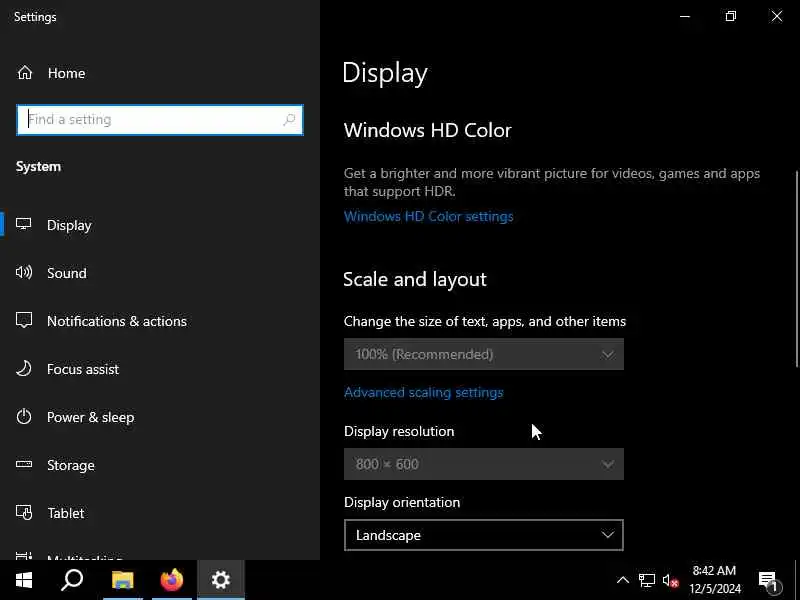Click the Windows HD Color heading
Image resolution: width=800 pixels, height=600 pixels.
pyautogui.click(x=428, y=130)
